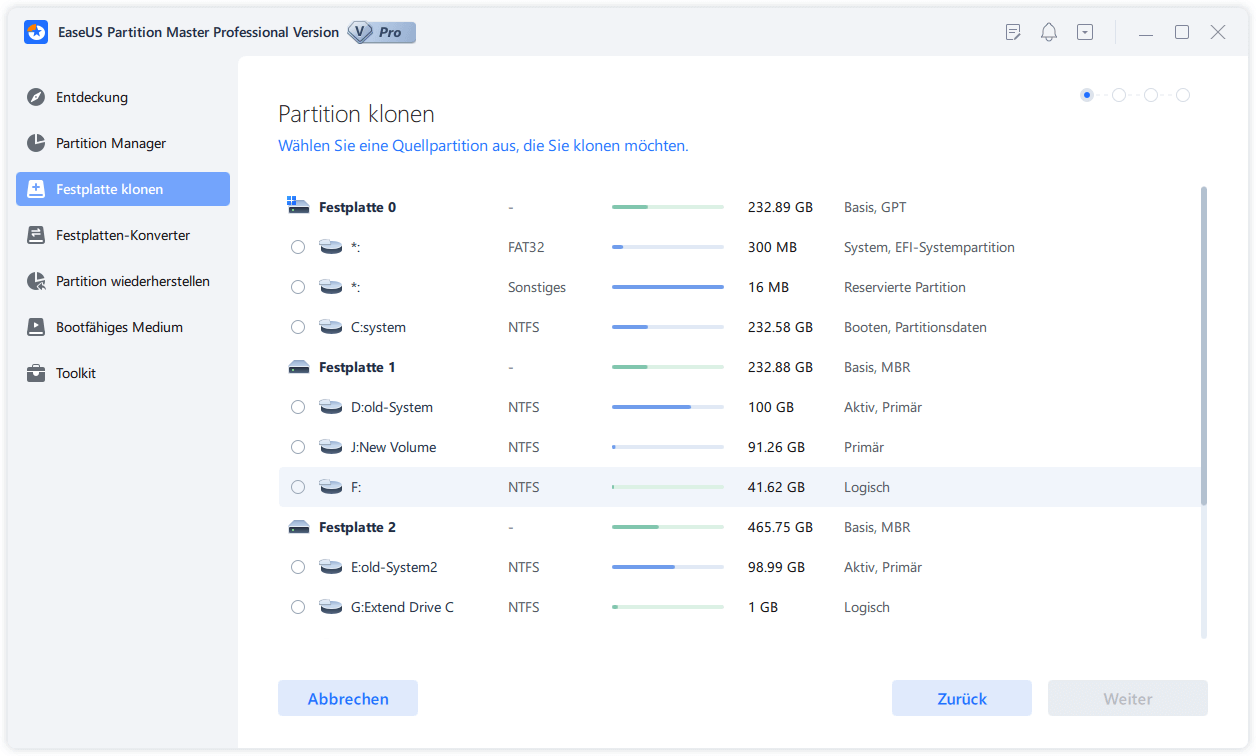This screenshot has height=756, width=1256.
Task: Click the 'System, EFI-Systempartition' text
Action: [x=929, y=247]
